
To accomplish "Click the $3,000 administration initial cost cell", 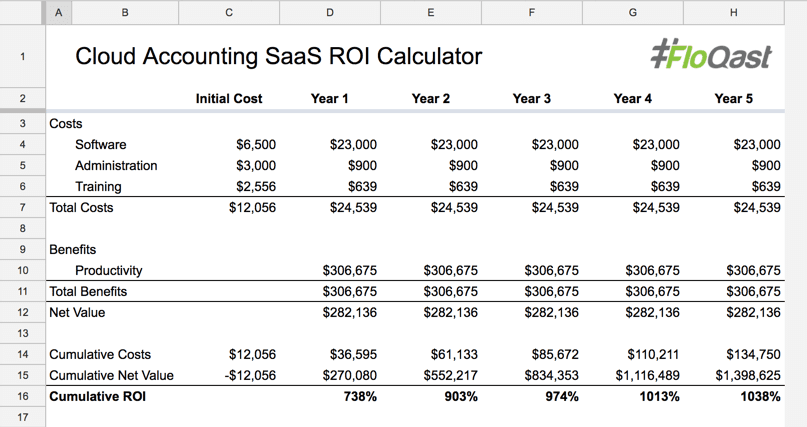I will [x=256, y=166].
